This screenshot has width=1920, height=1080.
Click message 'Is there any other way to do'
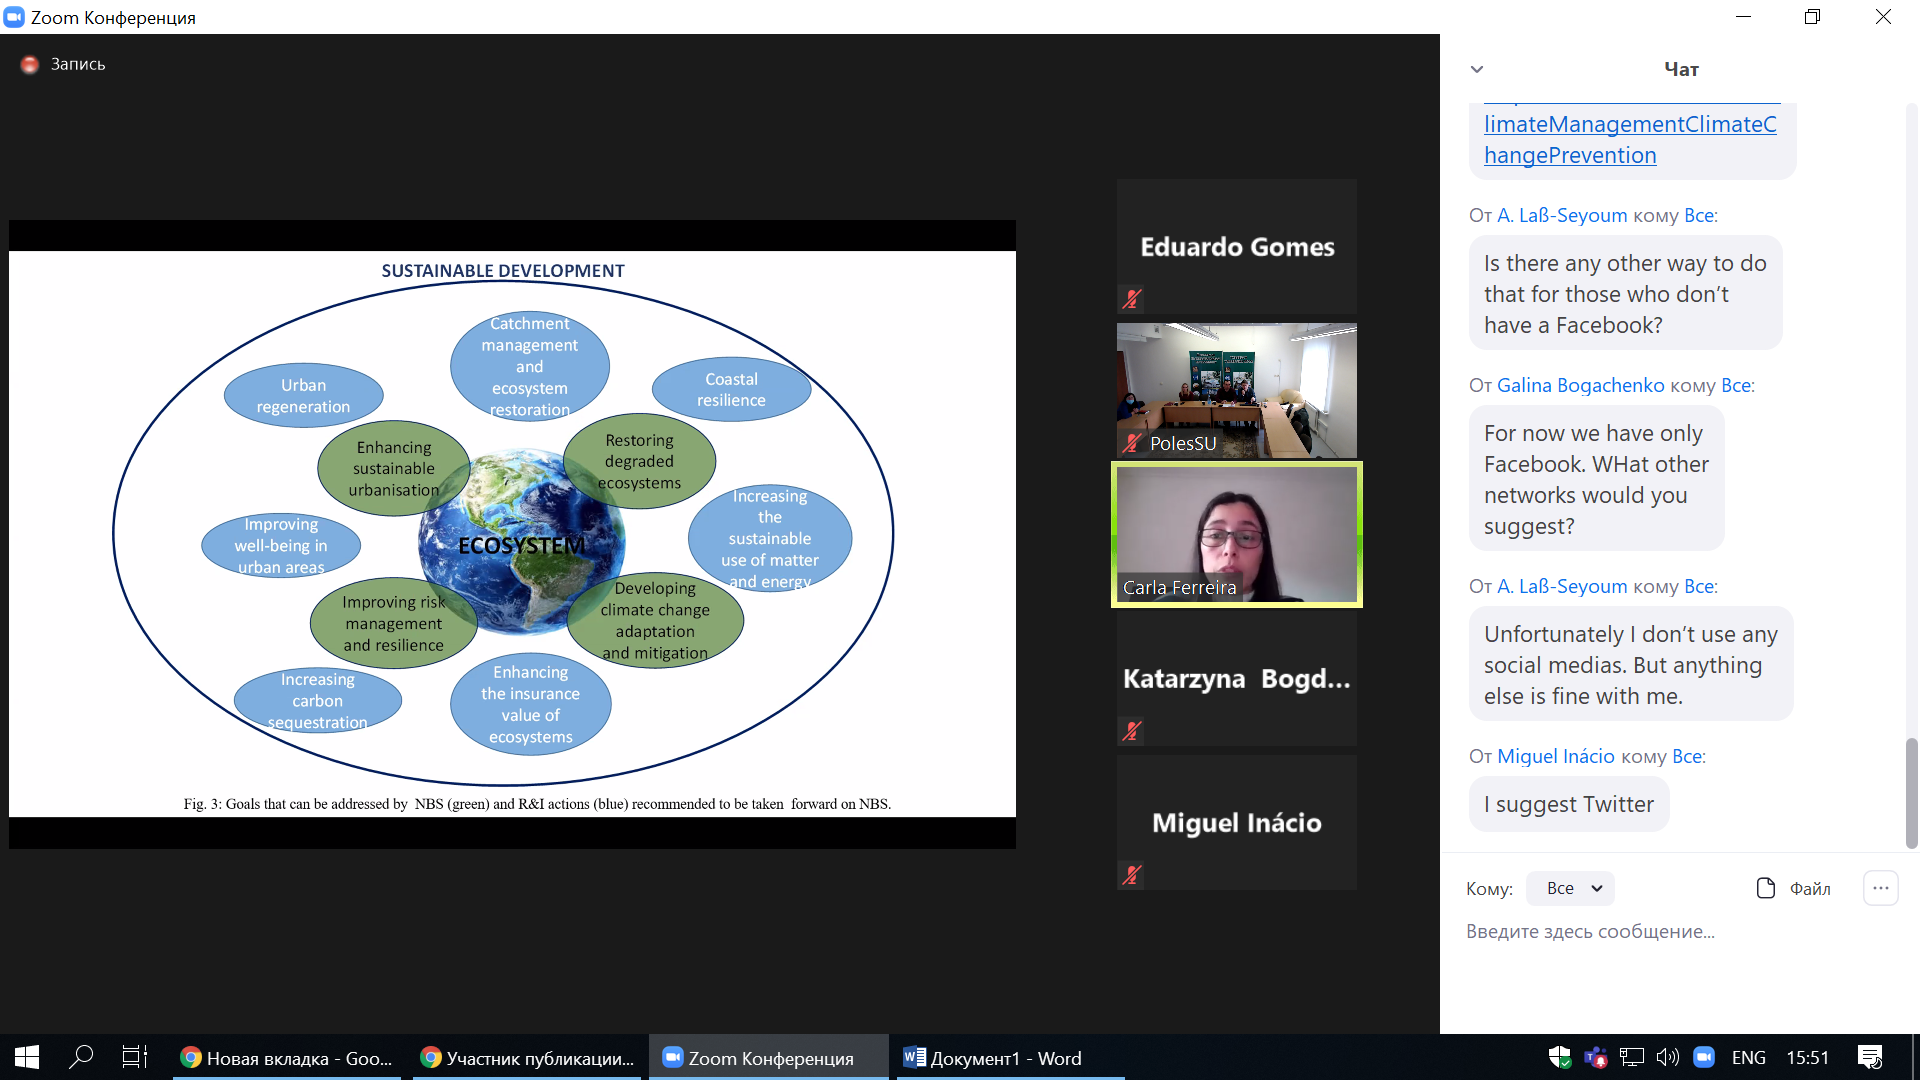click(1626, 293)
